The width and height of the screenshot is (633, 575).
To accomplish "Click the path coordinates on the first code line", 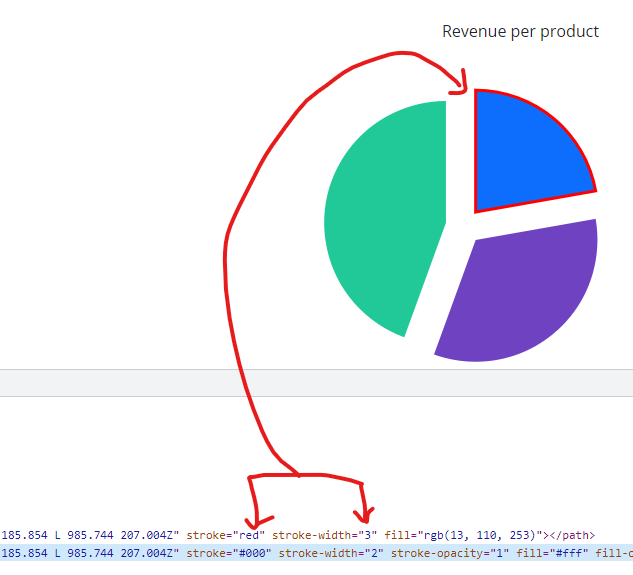I will 90,534.
